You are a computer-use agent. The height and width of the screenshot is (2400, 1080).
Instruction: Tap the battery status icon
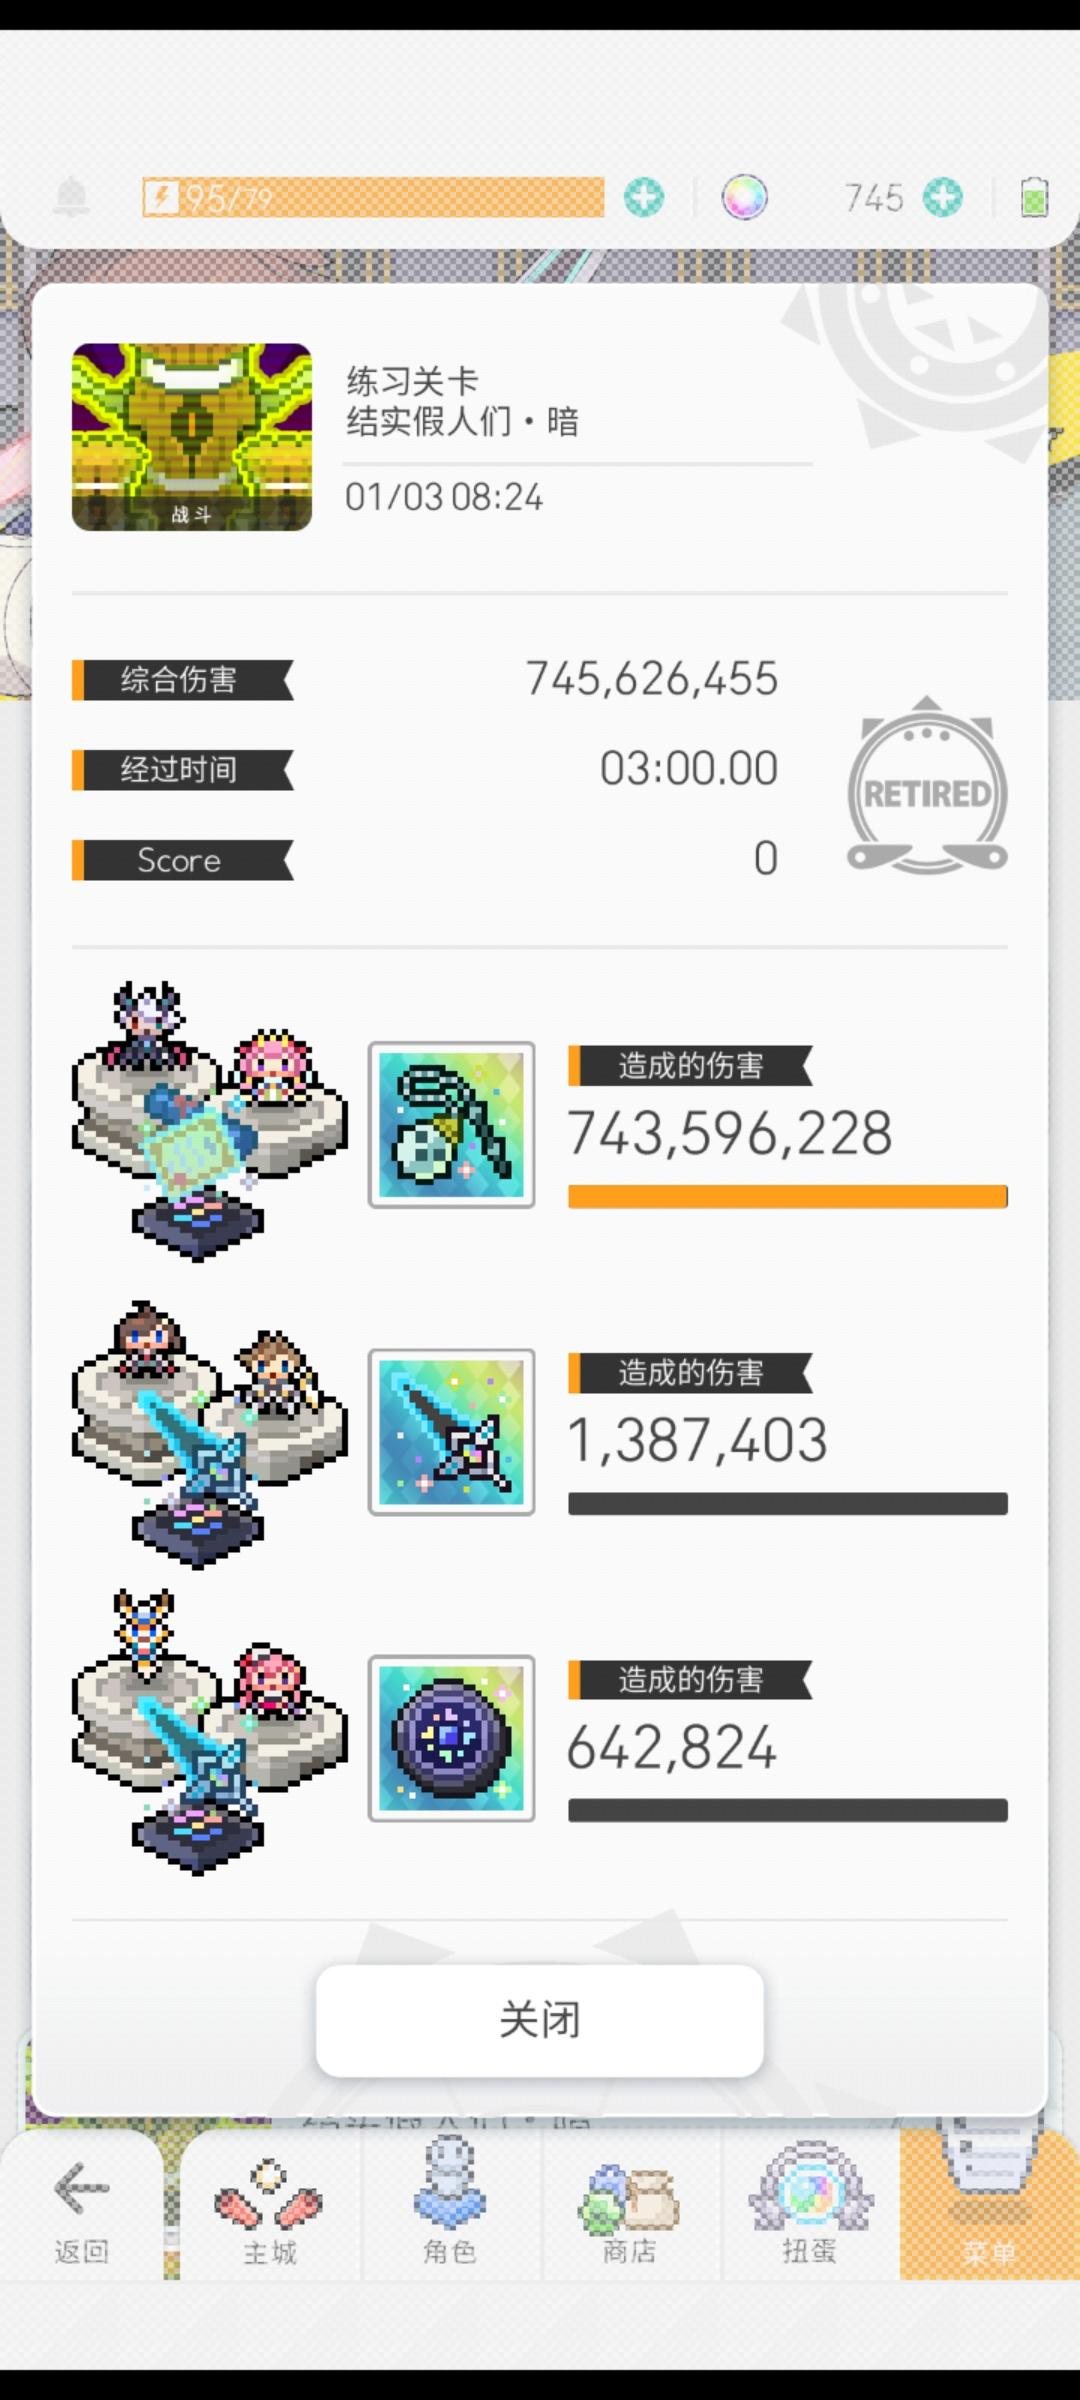coord(1034,197)
